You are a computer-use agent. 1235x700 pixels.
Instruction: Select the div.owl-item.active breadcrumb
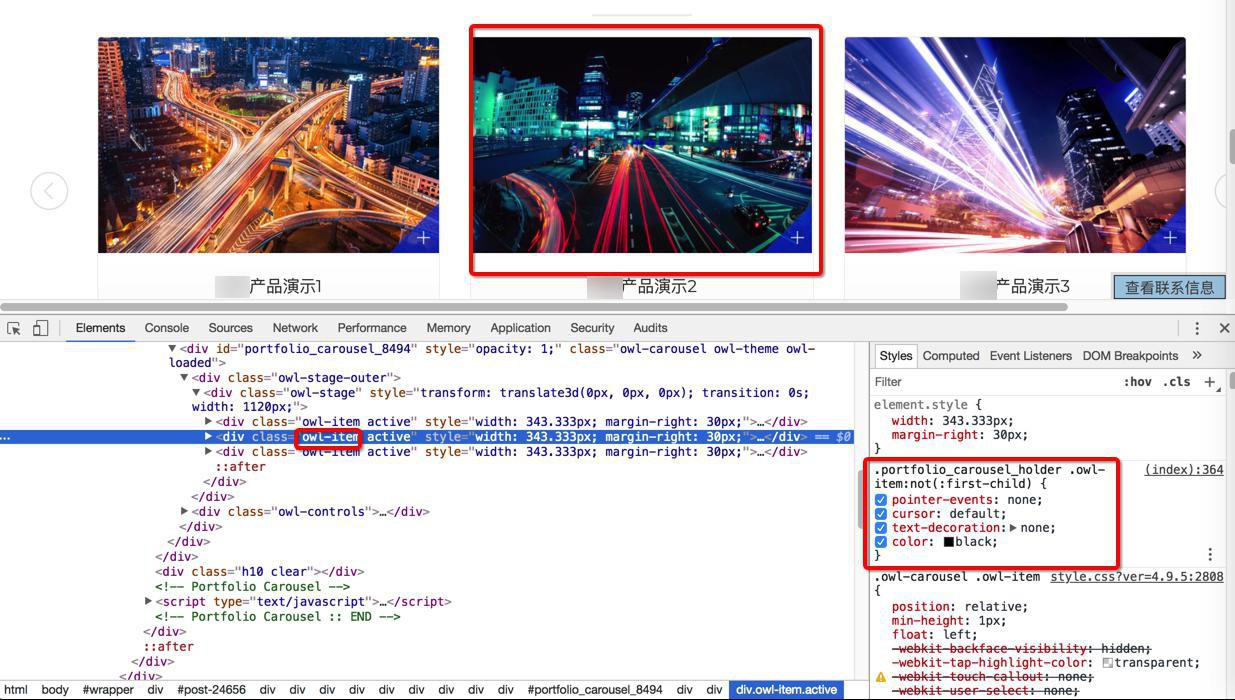787,690
